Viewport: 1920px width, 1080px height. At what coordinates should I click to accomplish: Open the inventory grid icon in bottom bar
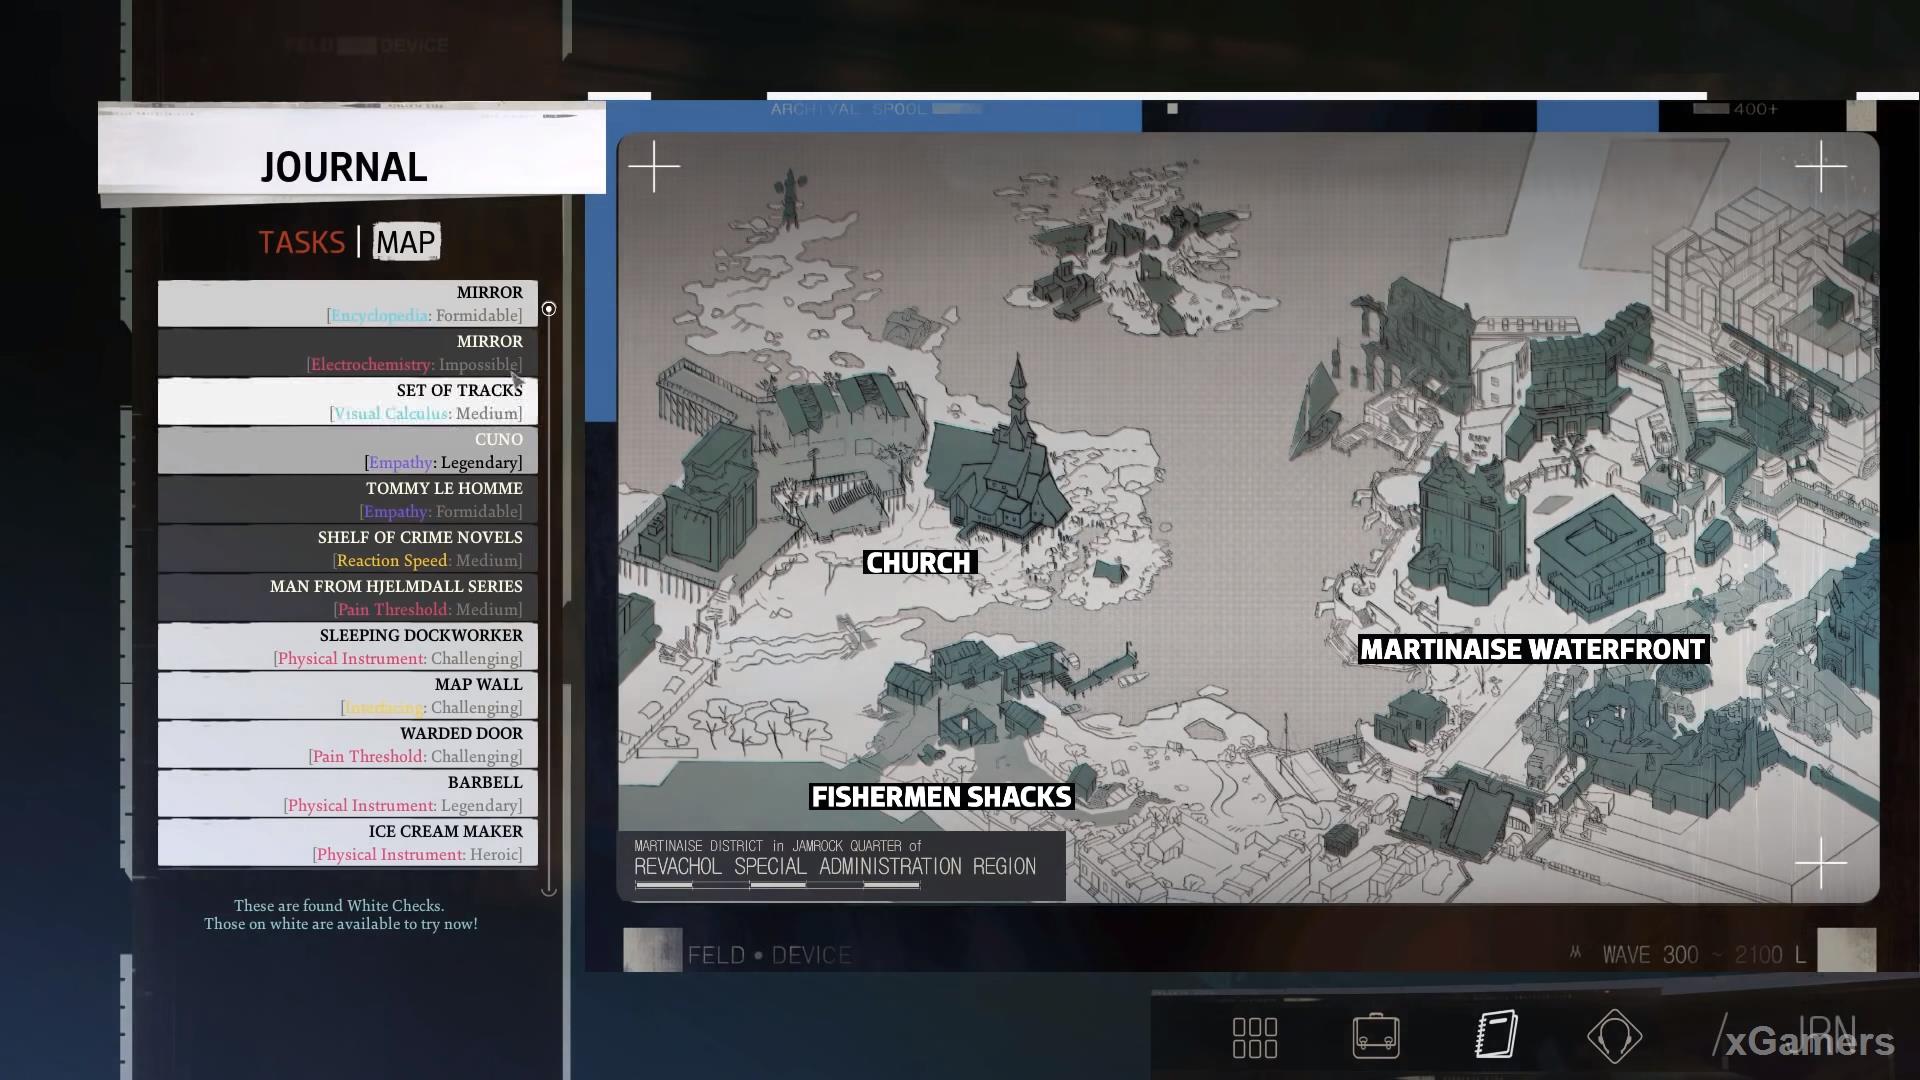click(1255, 1037)
